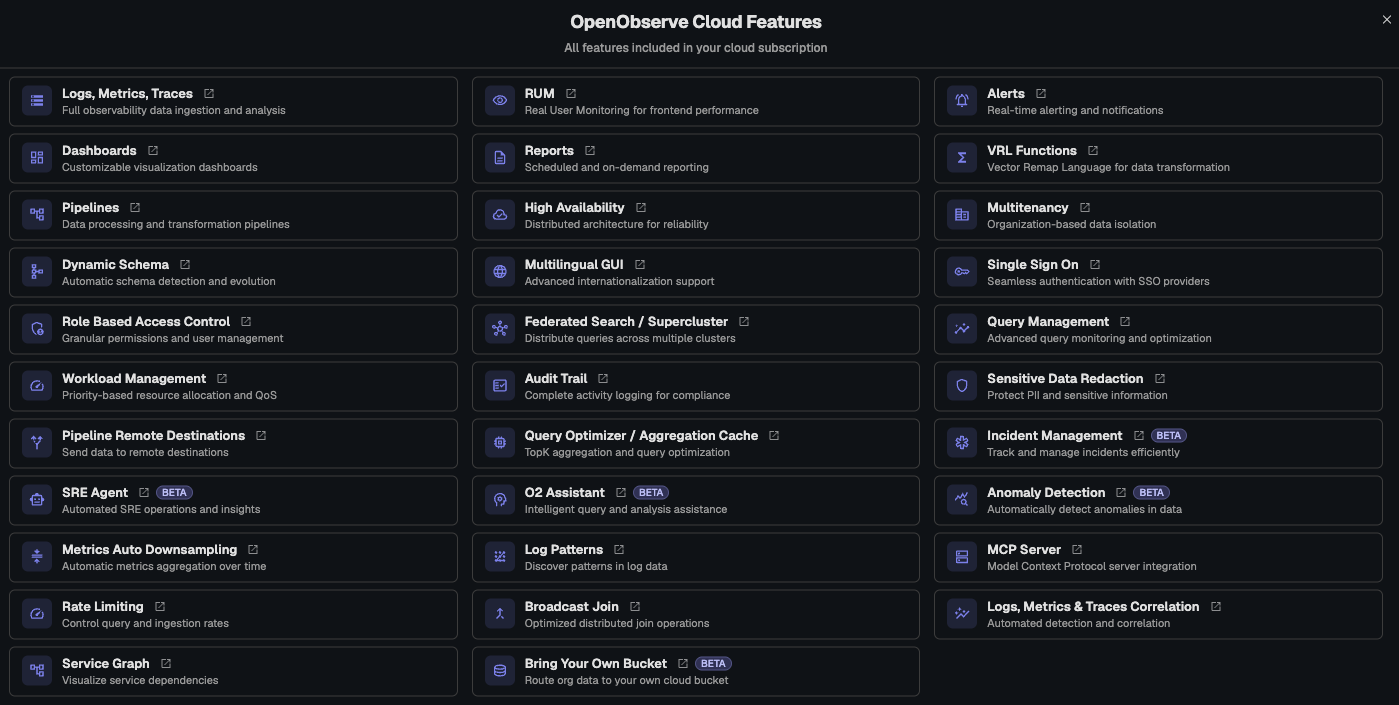Open external link beside Dashboards title
The image size is (1399, 705).
pyautogui.click(x=153, y=151)
